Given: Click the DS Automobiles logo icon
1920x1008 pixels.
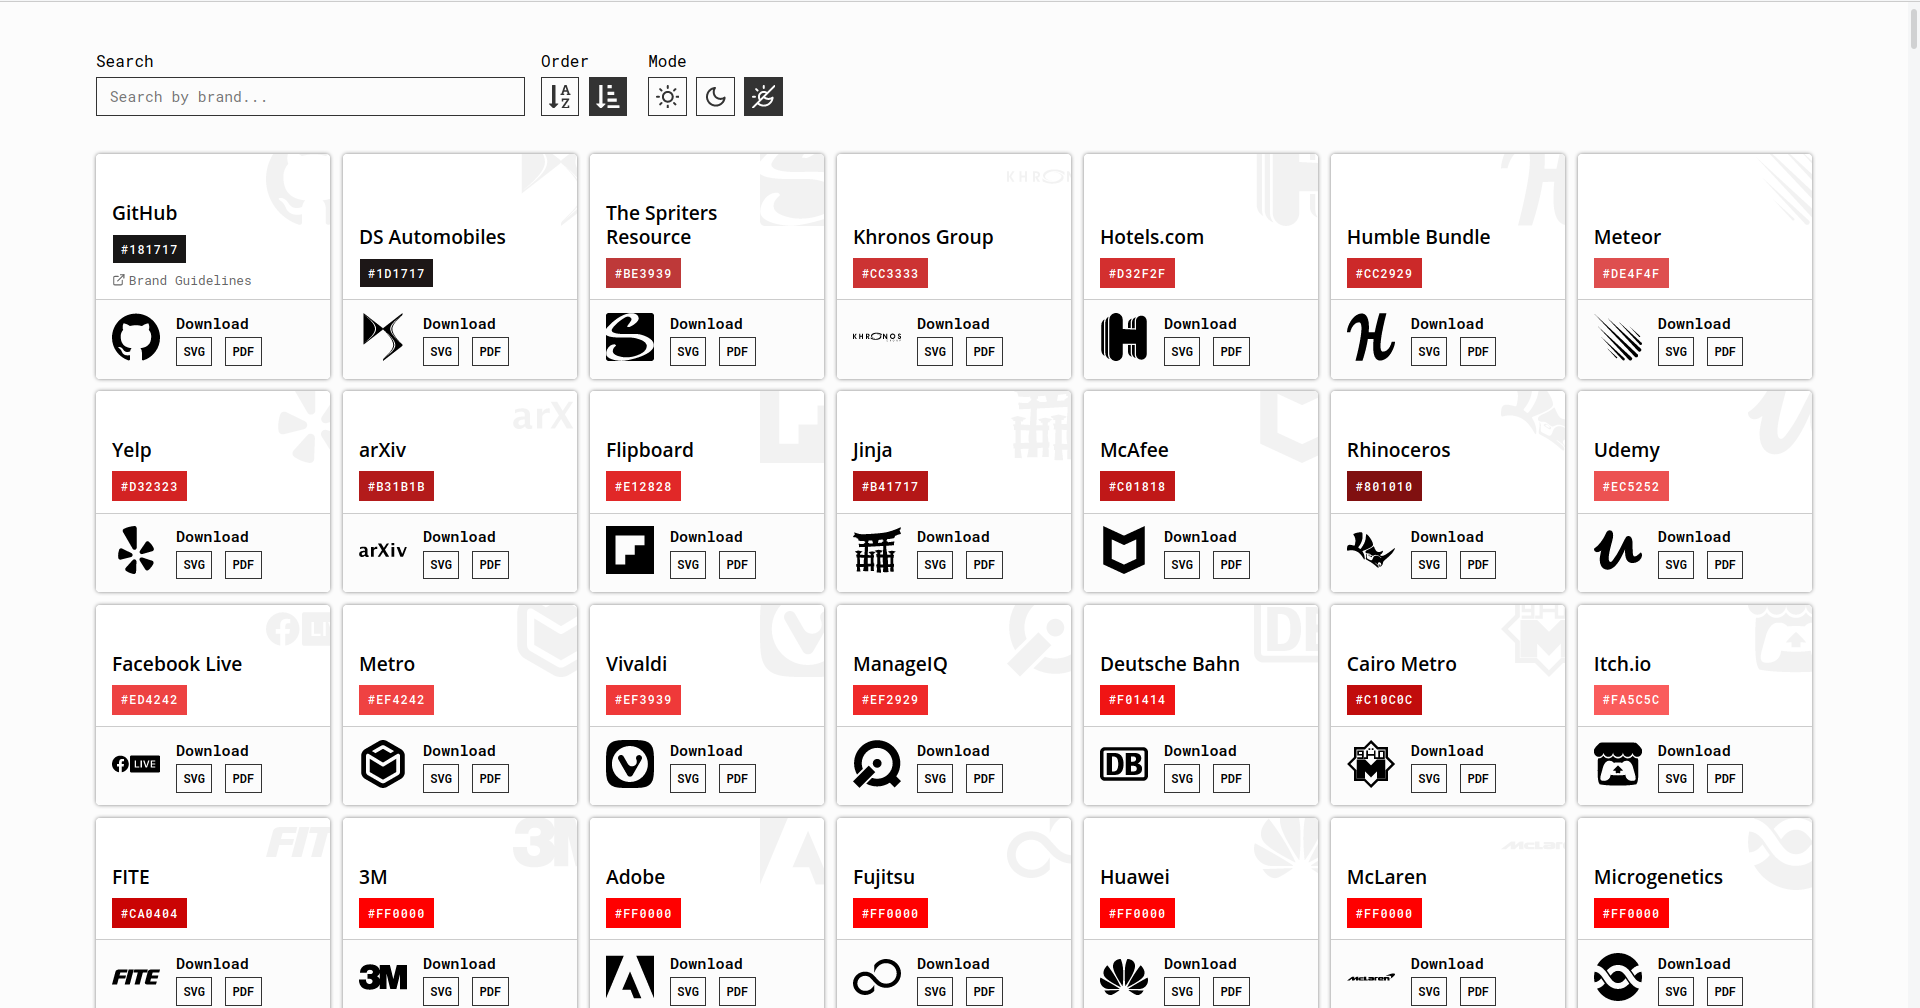Looking at the screenshot, I should click(x=383, y=337).
